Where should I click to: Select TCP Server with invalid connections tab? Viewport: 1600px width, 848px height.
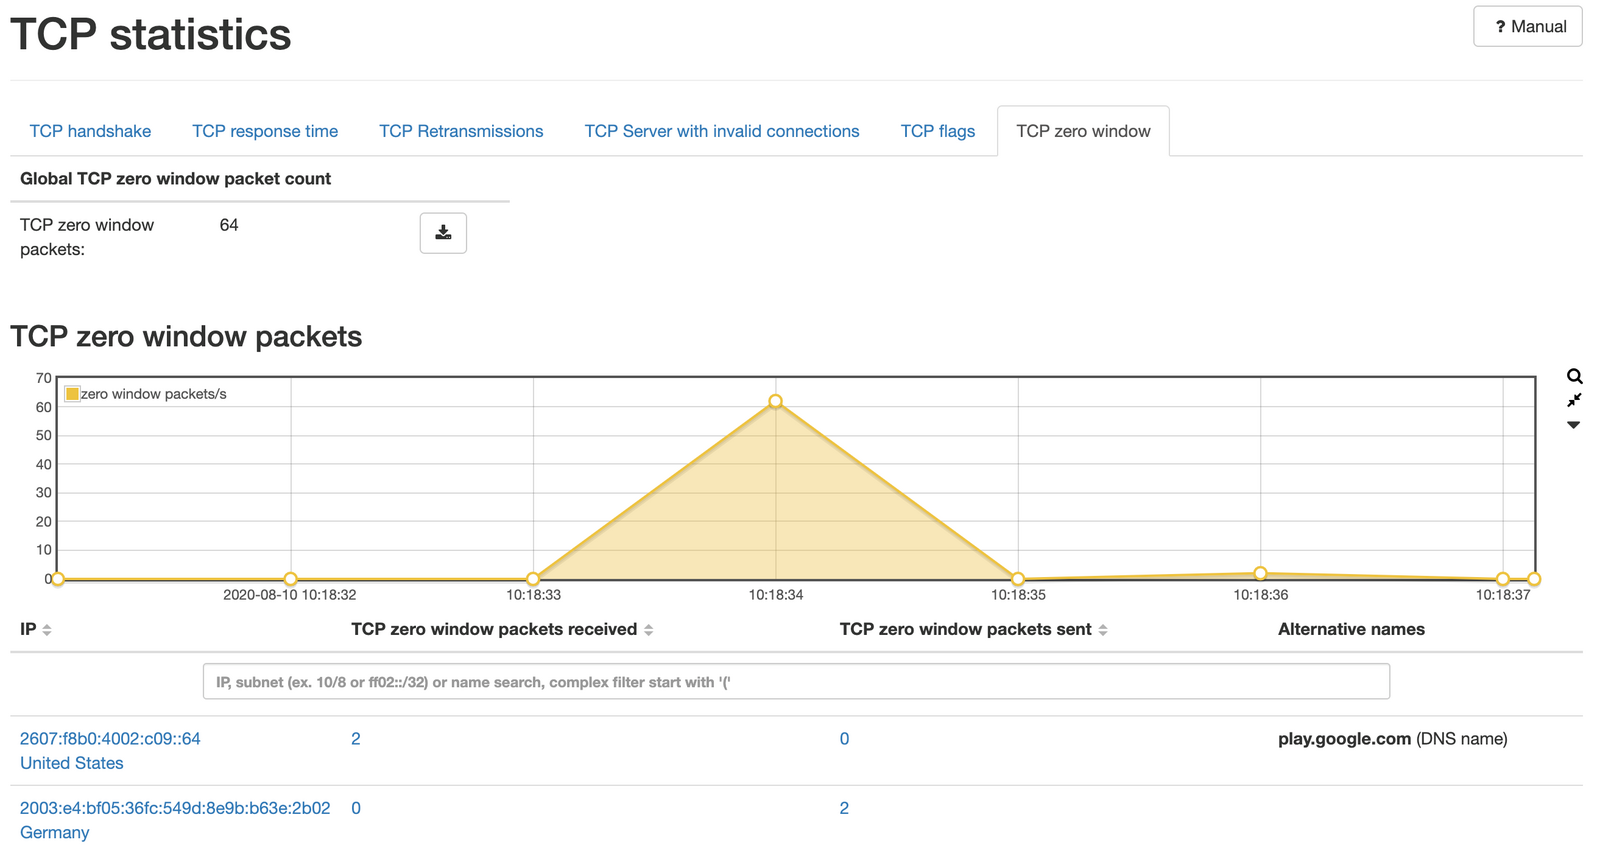(x=721, y=131)
